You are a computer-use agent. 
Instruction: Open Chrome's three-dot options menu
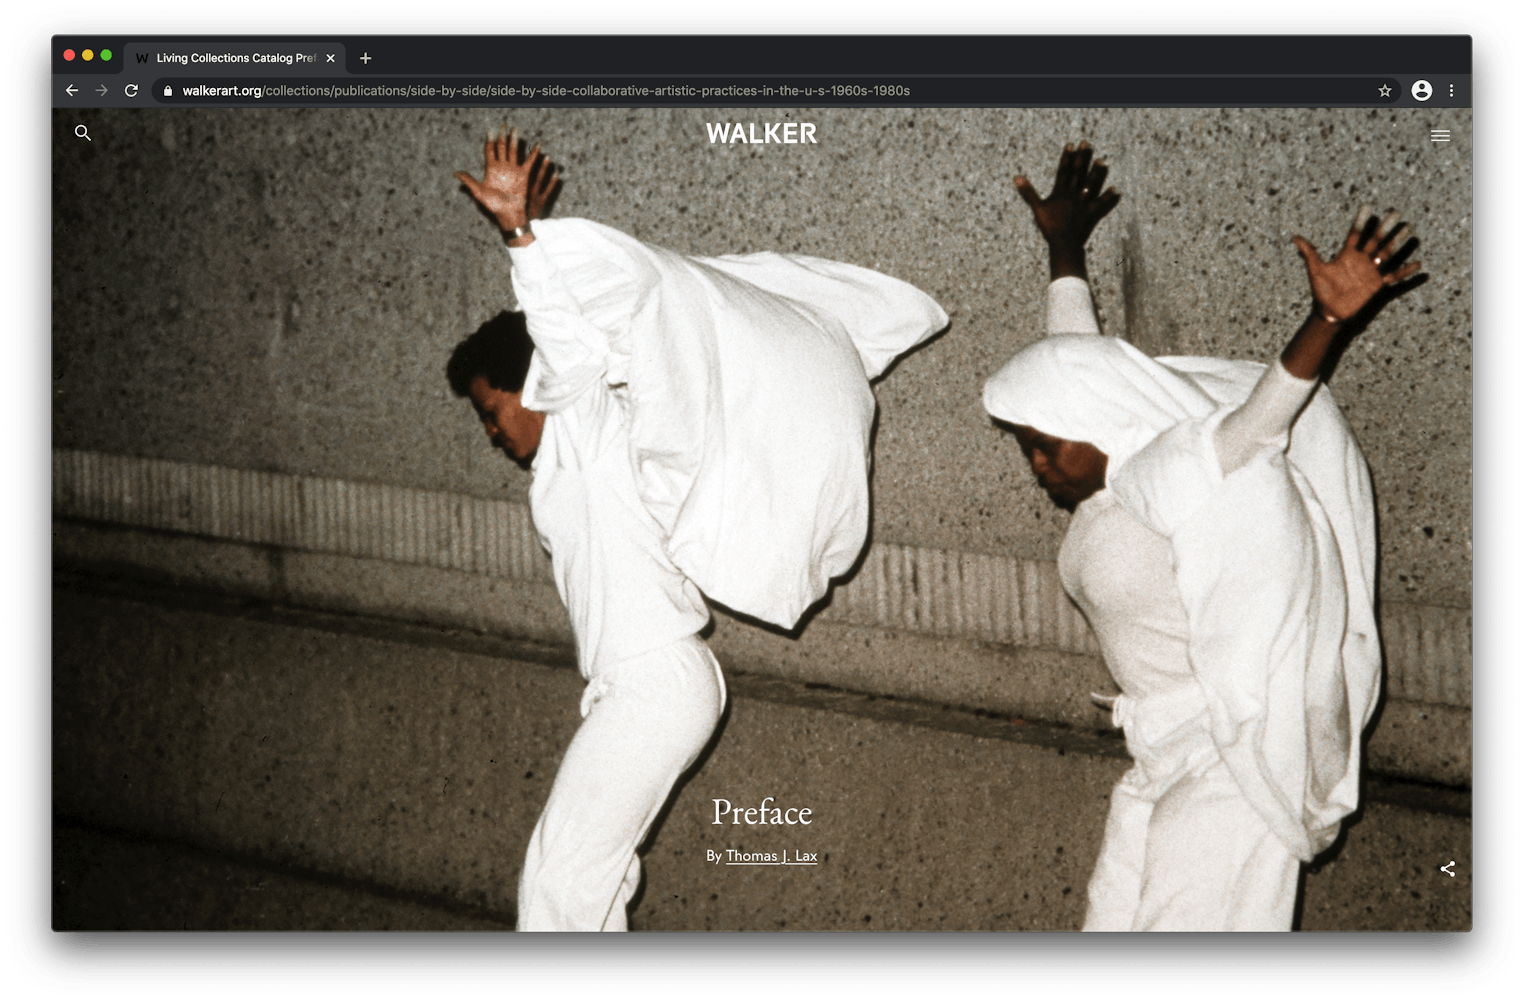coord(1451,91)
